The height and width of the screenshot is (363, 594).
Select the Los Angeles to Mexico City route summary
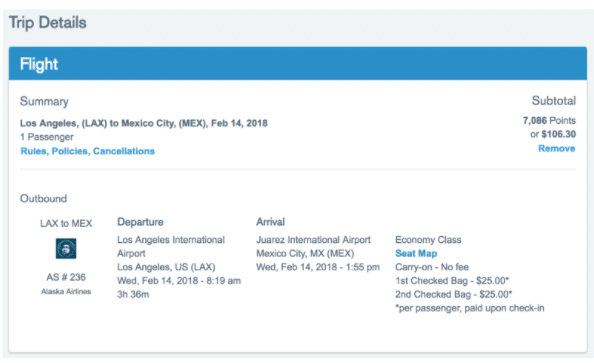pyautogui.click(x=144, y=124)
